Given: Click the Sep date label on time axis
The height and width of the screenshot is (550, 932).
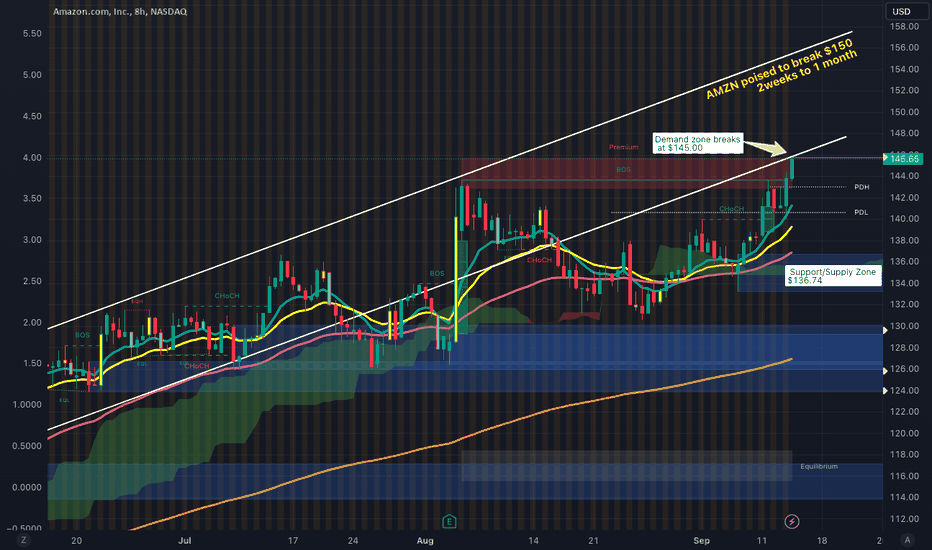Looking at the screenshot, I should pyautogui.click(x=701, y=540).
